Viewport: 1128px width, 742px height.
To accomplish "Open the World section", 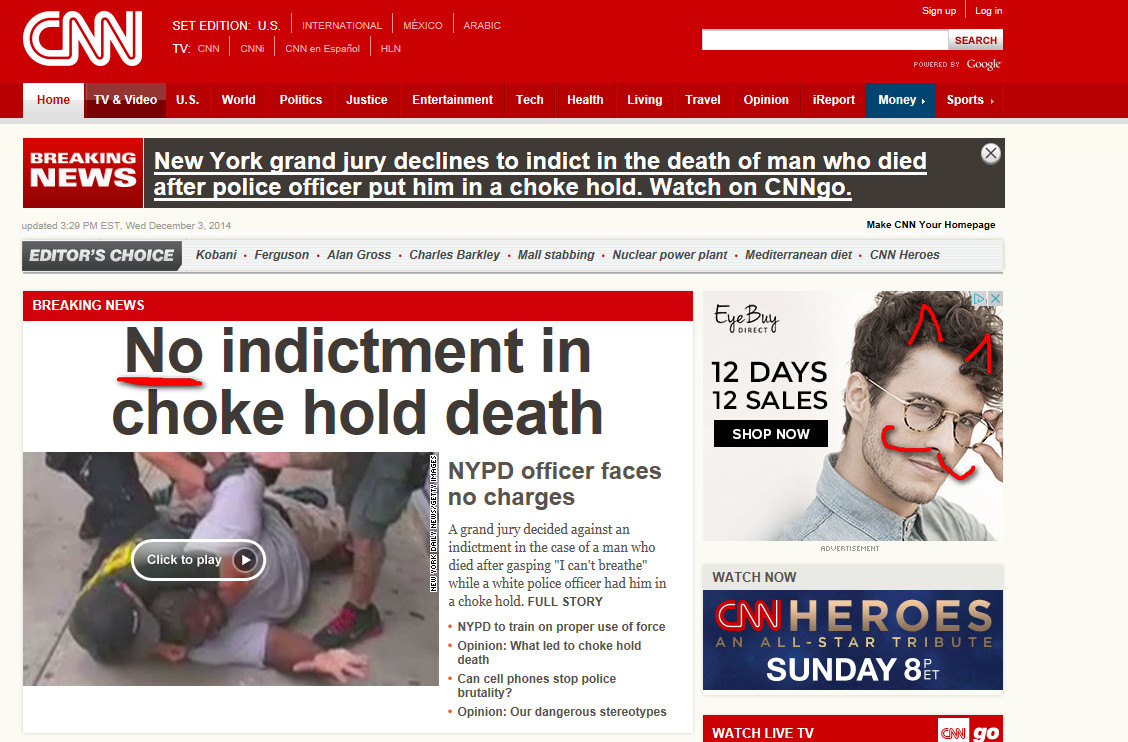I will 238,100.
